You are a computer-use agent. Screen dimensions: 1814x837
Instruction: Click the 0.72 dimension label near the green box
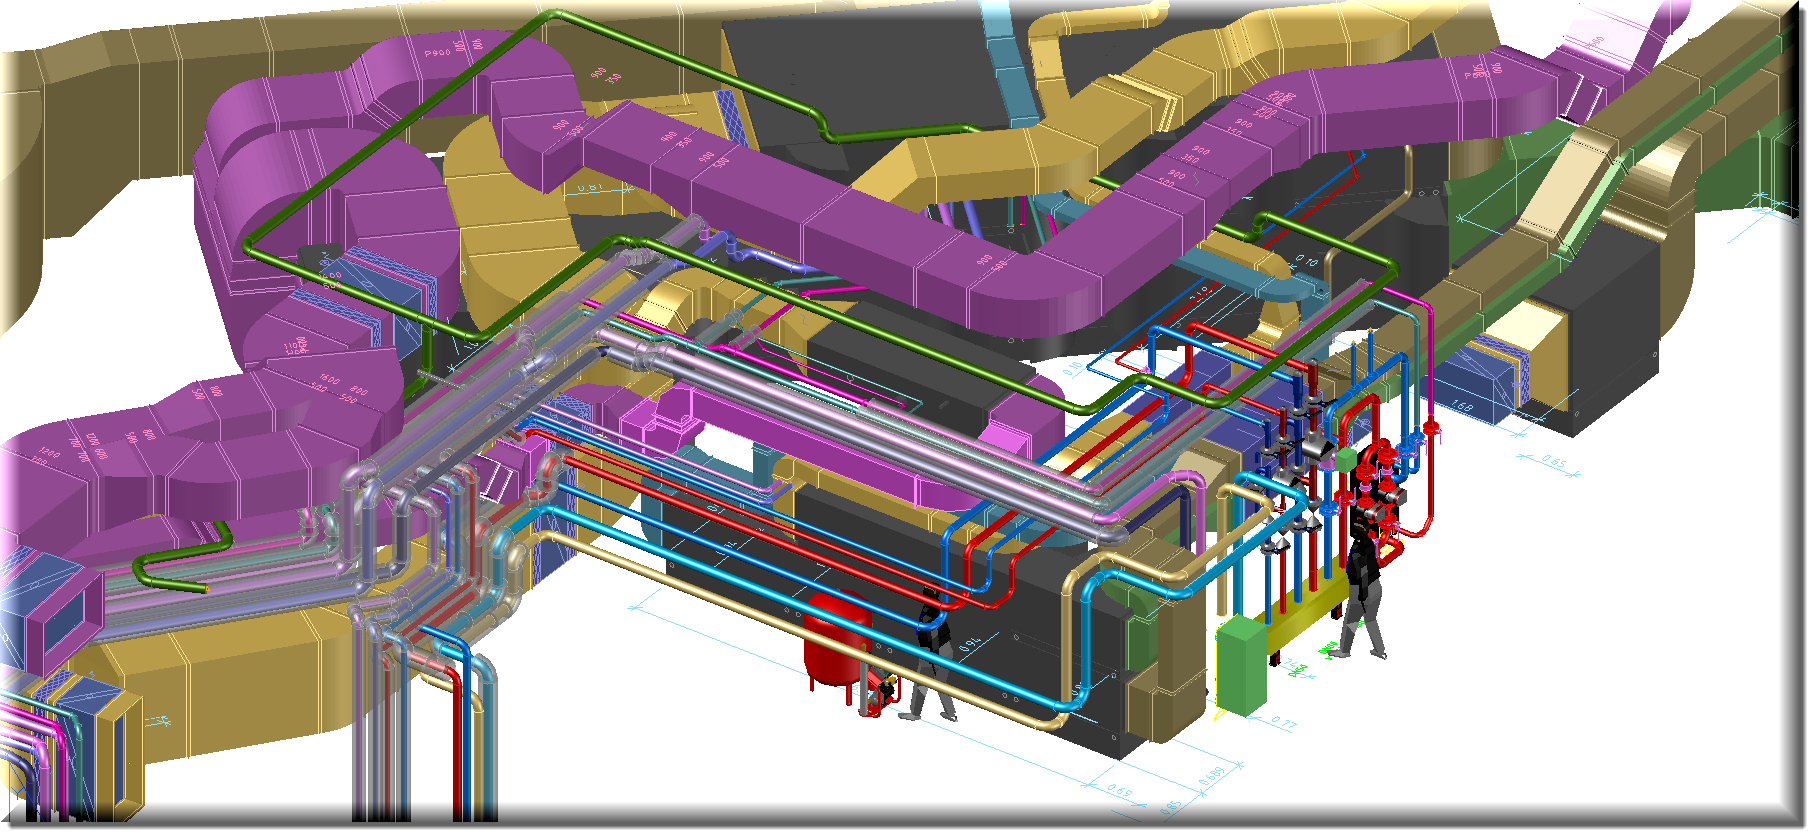click(x=1283, y=721)
